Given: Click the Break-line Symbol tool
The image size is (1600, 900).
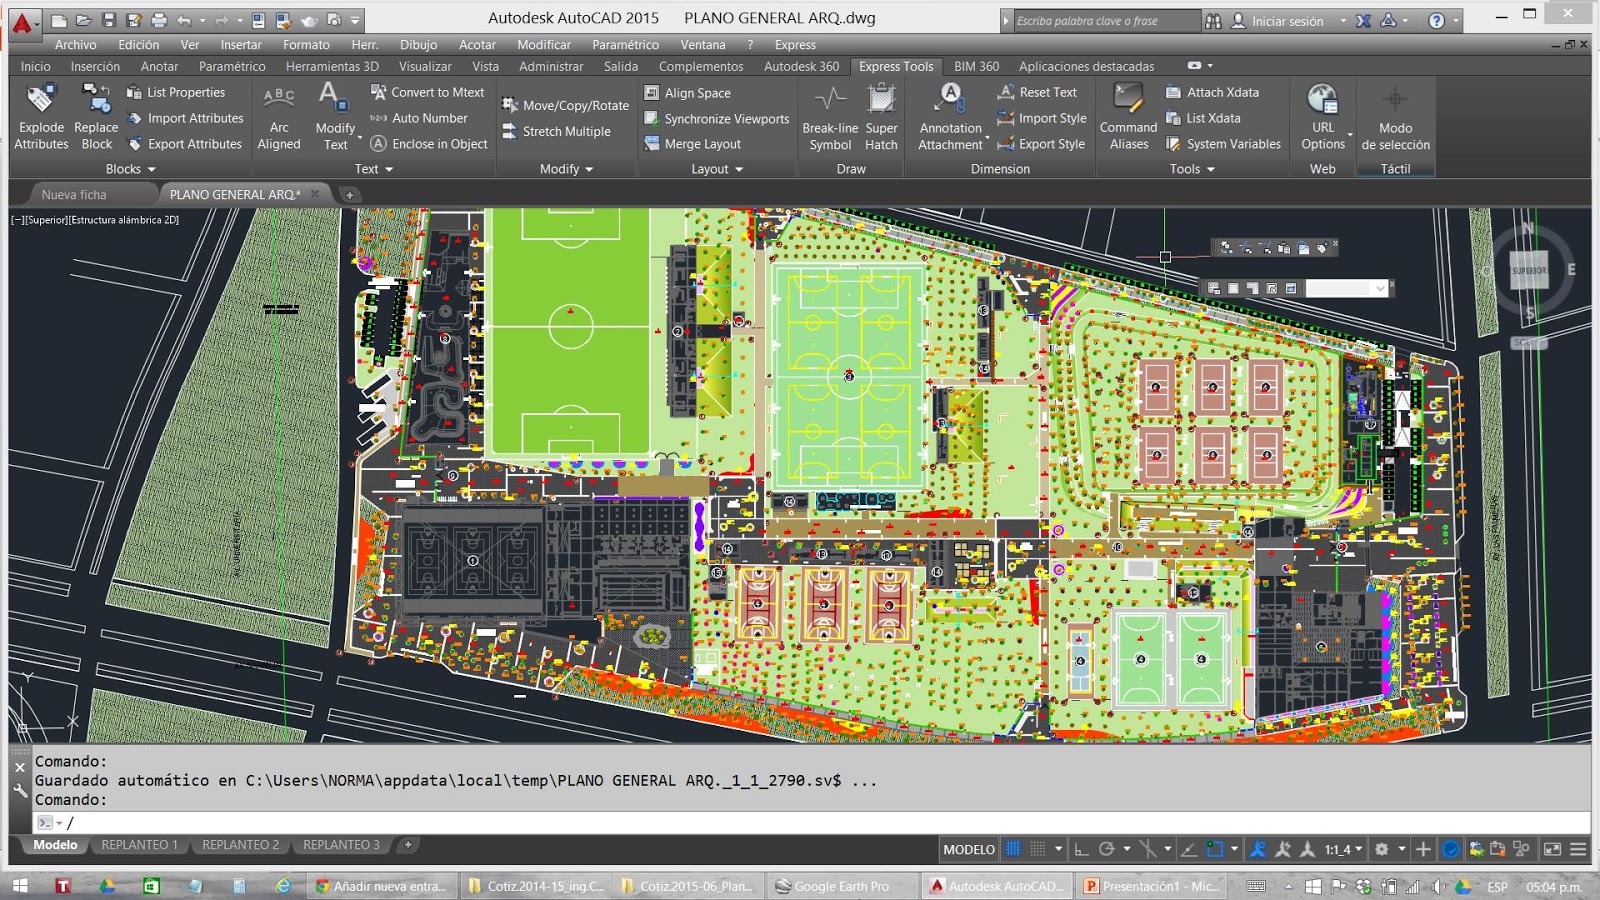Looking at the screenshot, I should (830, 117).
